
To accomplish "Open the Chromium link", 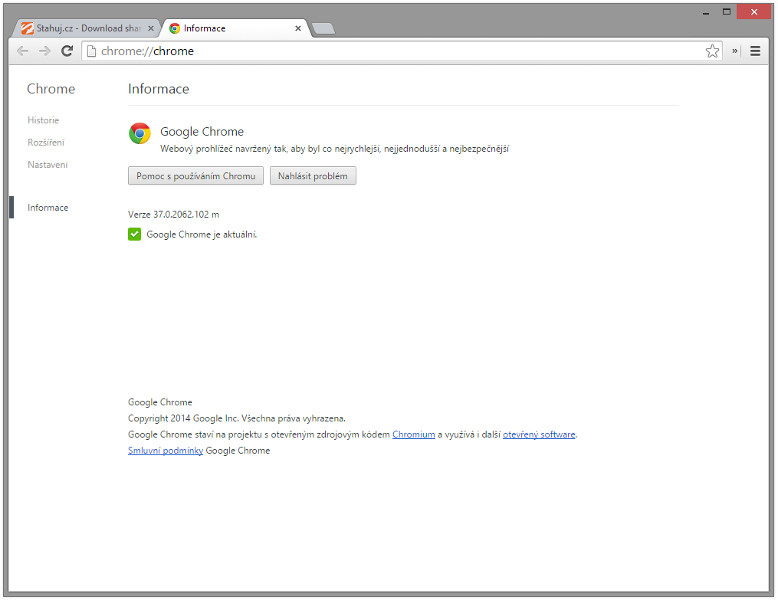I will (414, 435).
